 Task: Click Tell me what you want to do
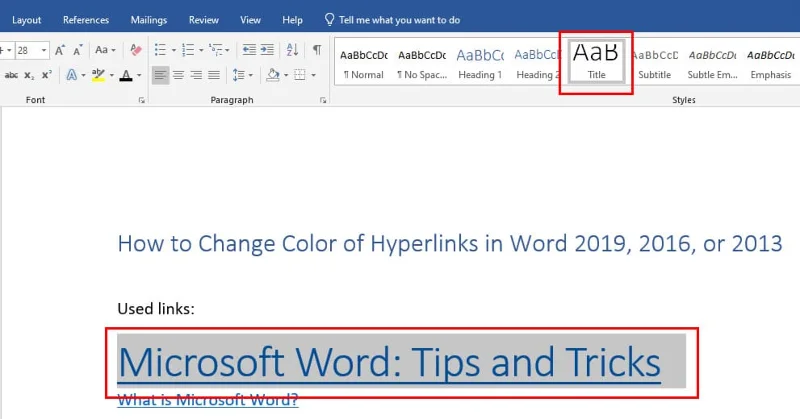pos(399,20)
